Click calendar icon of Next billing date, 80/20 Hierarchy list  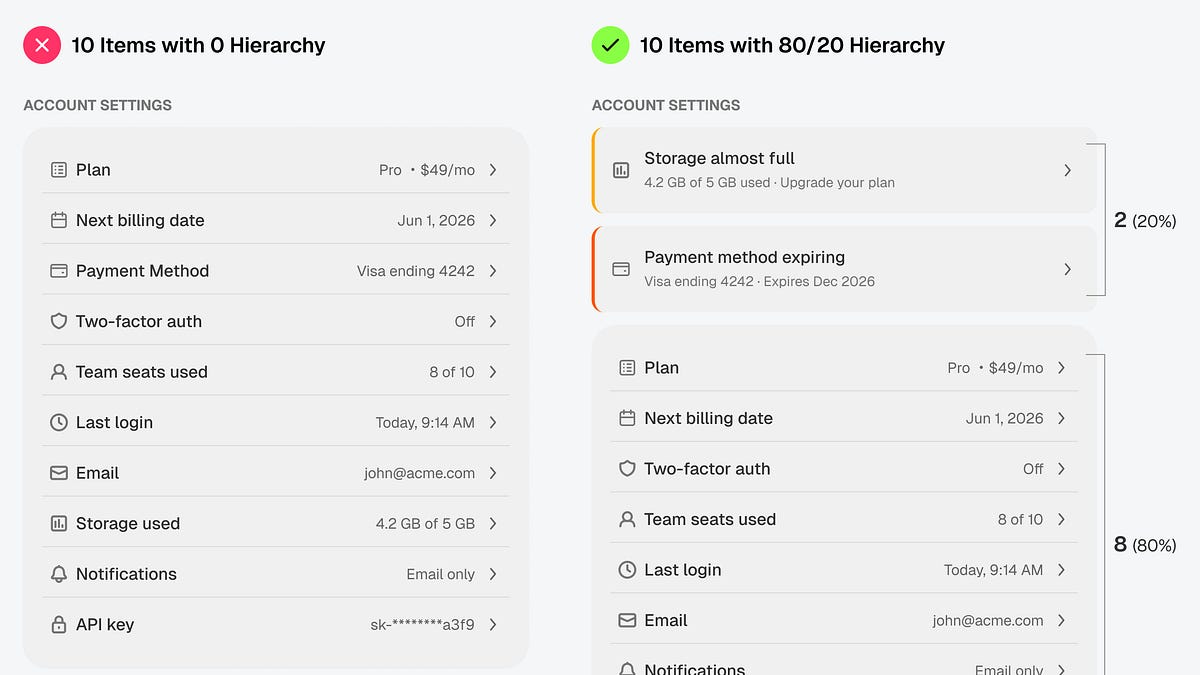627,418
